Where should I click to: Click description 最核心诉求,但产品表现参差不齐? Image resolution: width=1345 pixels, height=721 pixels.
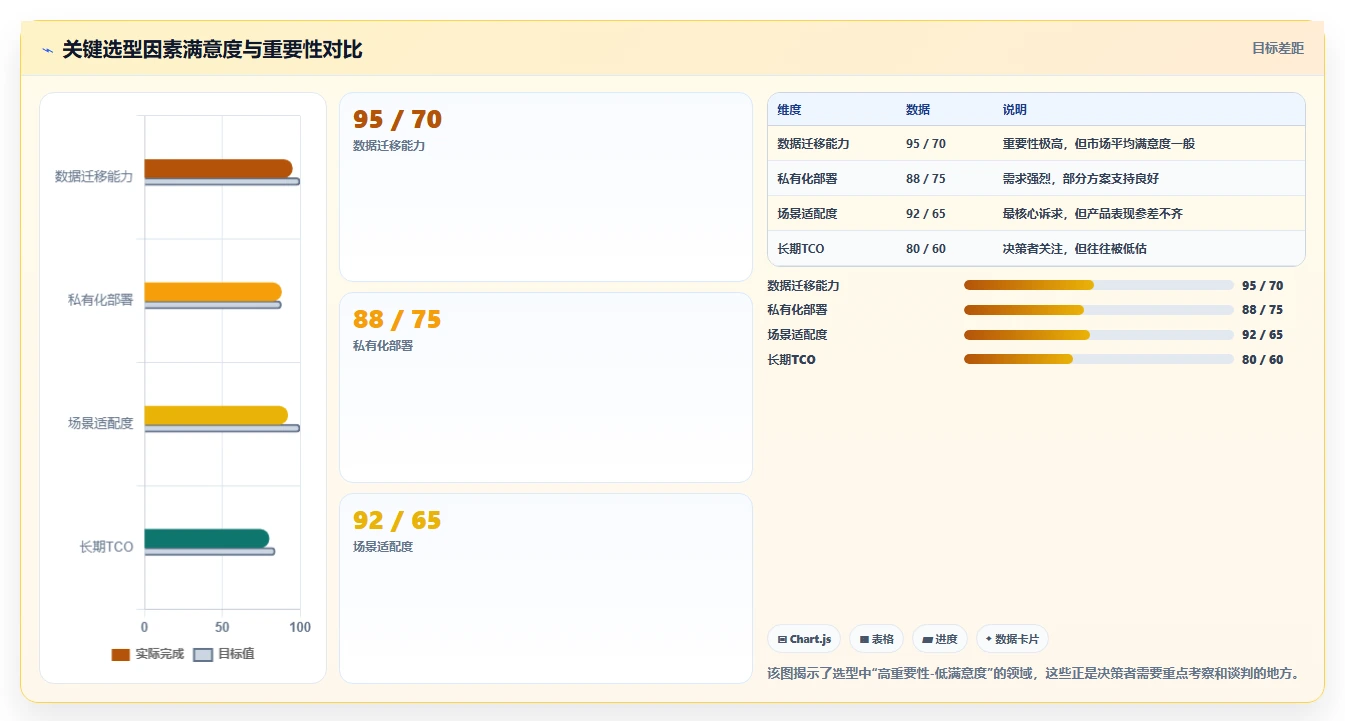point(1093,214)
